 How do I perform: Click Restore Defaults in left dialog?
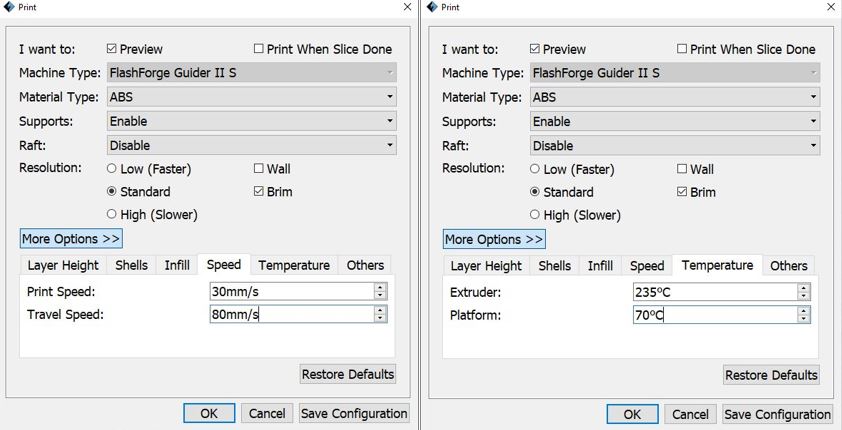[x=347, y=374]
